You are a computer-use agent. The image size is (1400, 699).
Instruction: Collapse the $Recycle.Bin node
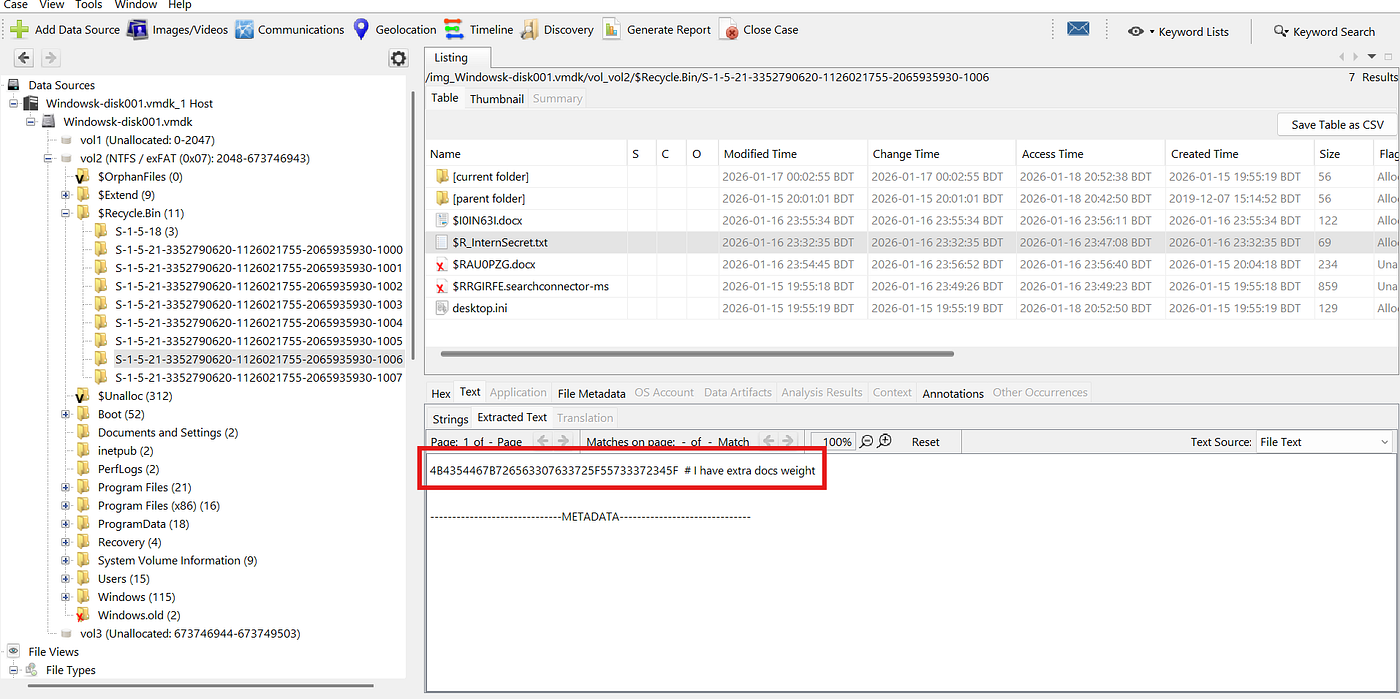64,212
